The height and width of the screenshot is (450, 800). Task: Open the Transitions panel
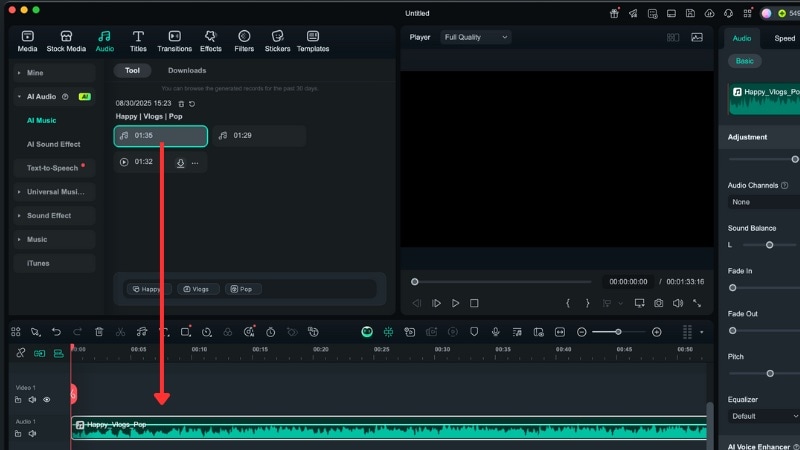(174, 41)
